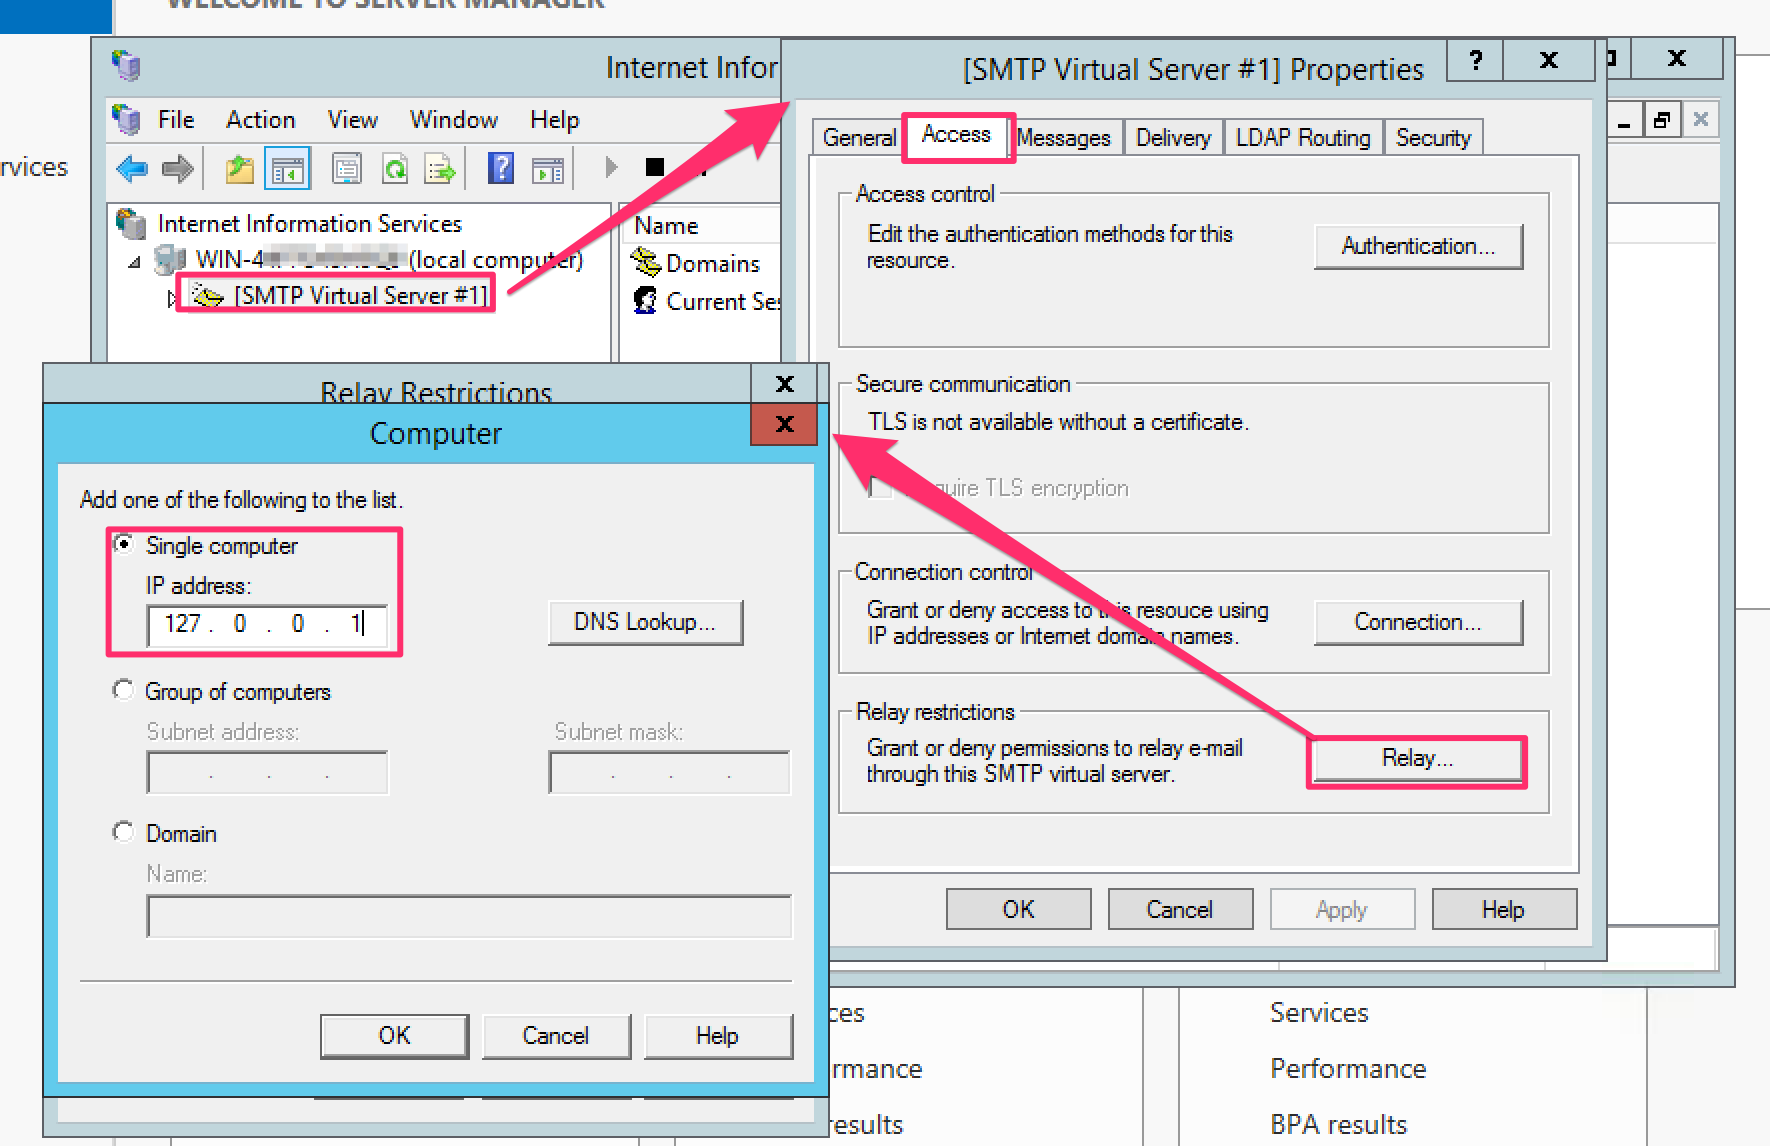Switch to the Delivery tab
This screenshot has width=1770, height=1146.
(1173, 137)
